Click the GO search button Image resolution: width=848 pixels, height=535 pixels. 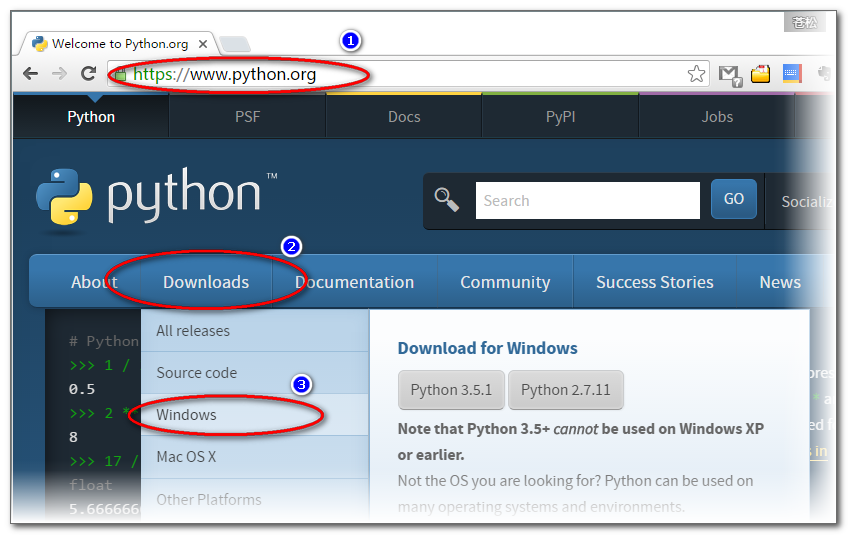(x=733, y=199)
